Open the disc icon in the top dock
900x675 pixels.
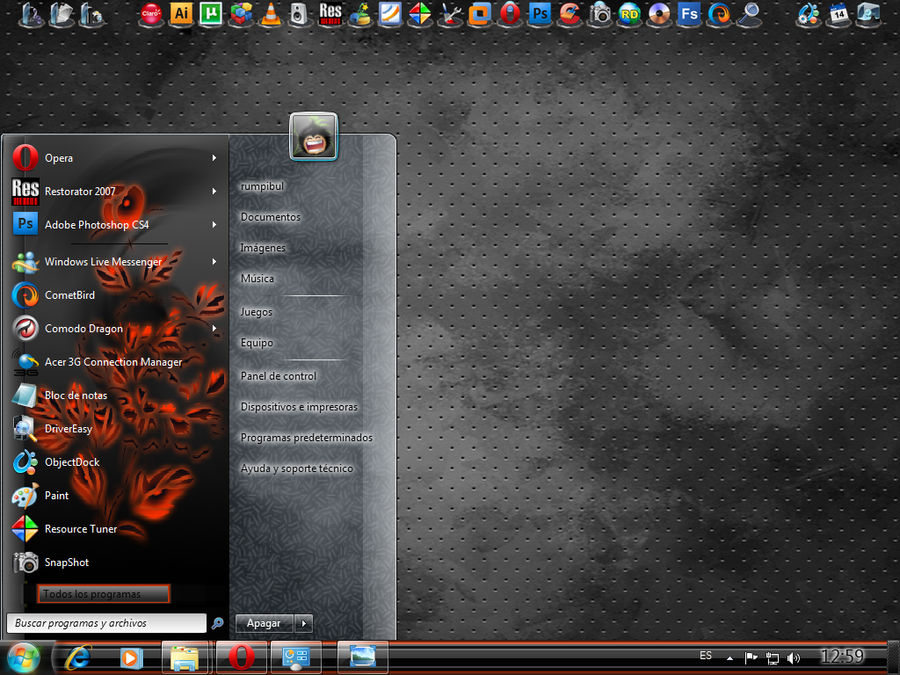pyautogui.click(x=659, y=14)
